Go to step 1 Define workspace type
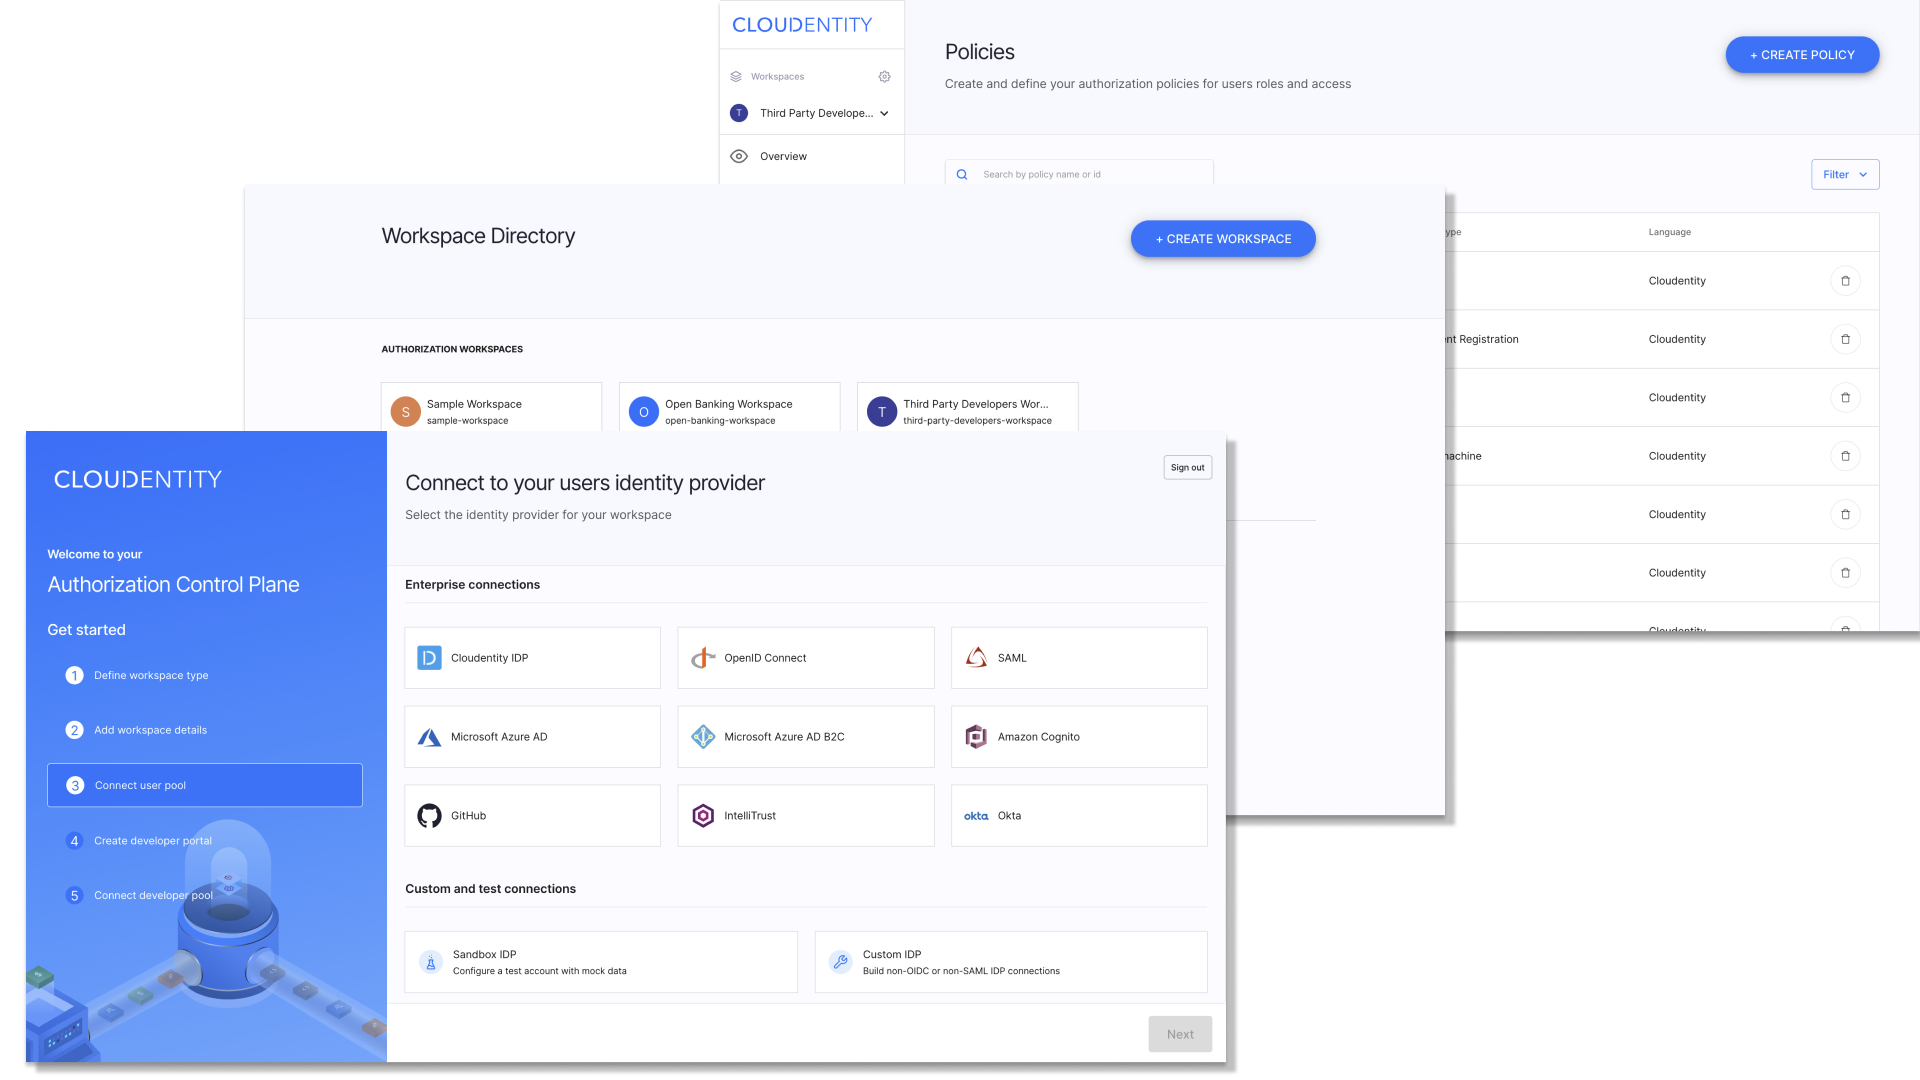Screen dimensions: 1920x1080 coord(205,675)
